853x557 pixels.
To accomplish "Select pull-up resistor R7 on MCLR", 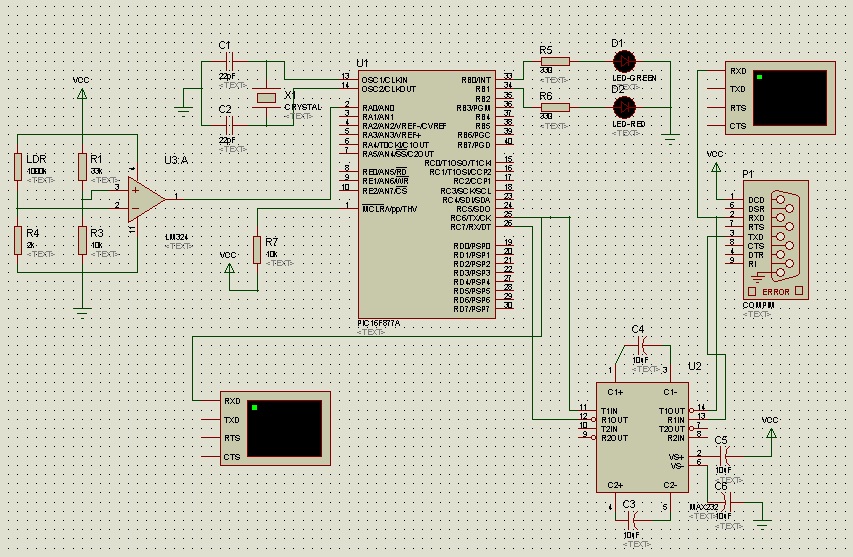I will point(258,249).
